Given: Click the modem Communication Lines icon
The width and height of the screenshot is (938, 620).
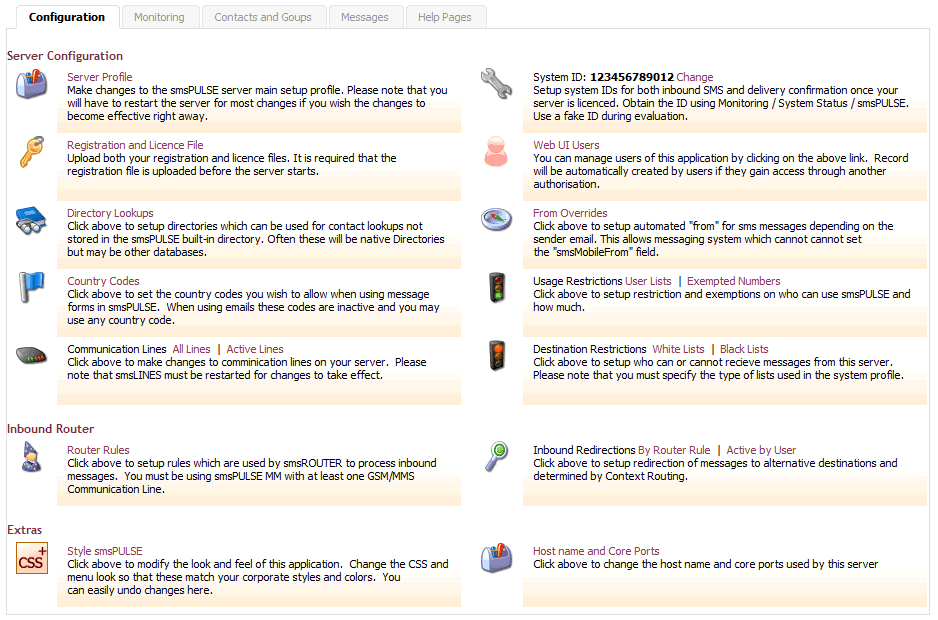Looking at the screenshot, I should pos(31,355).
